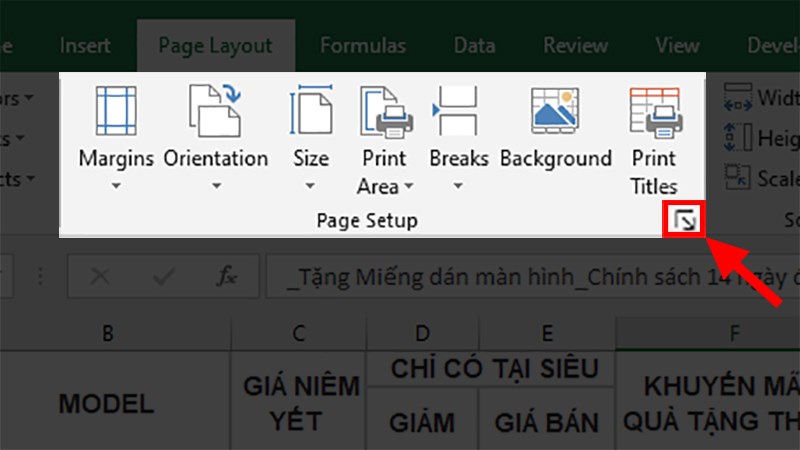This screenshot has width=800, height=450.
Task: Click the Size label
Action: coord(311,159)
